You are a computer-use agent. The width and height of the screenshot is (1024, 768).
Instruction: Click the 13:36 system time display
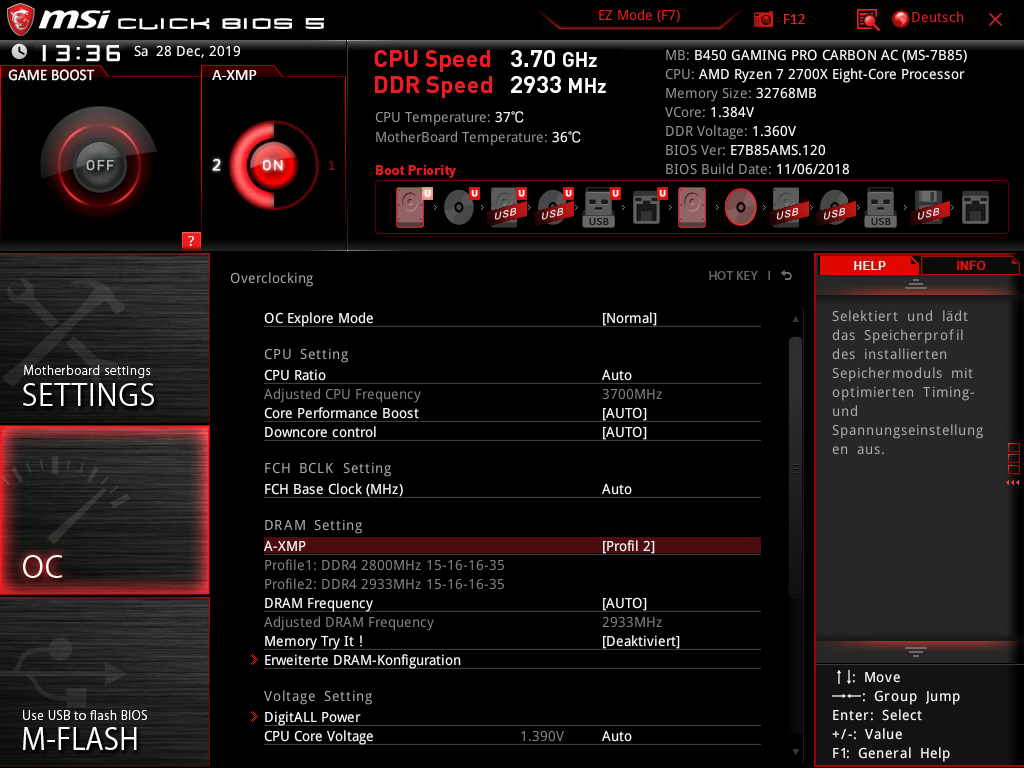click(80, 52)
